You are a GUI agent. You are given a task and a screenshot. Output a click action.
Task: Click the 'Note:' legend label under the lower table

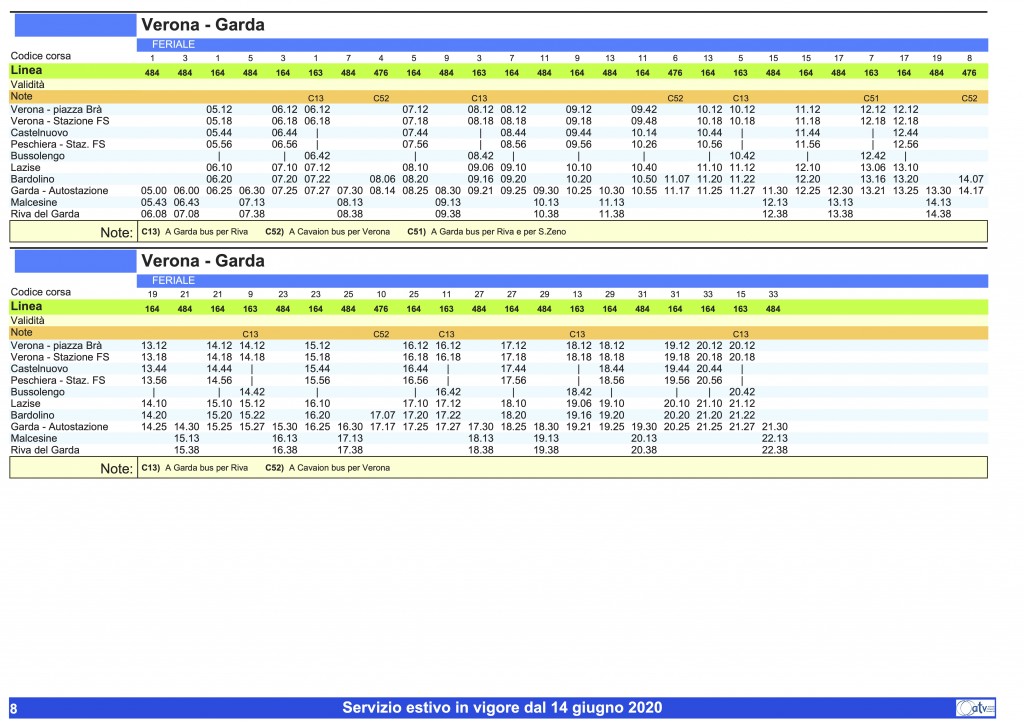(x=117, y=468)
